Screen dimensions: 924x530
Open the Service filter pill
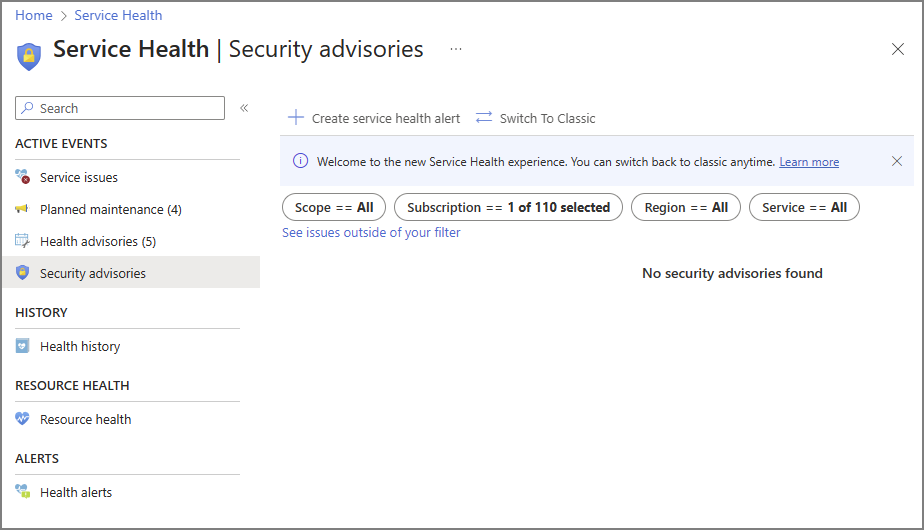[804, 208]
